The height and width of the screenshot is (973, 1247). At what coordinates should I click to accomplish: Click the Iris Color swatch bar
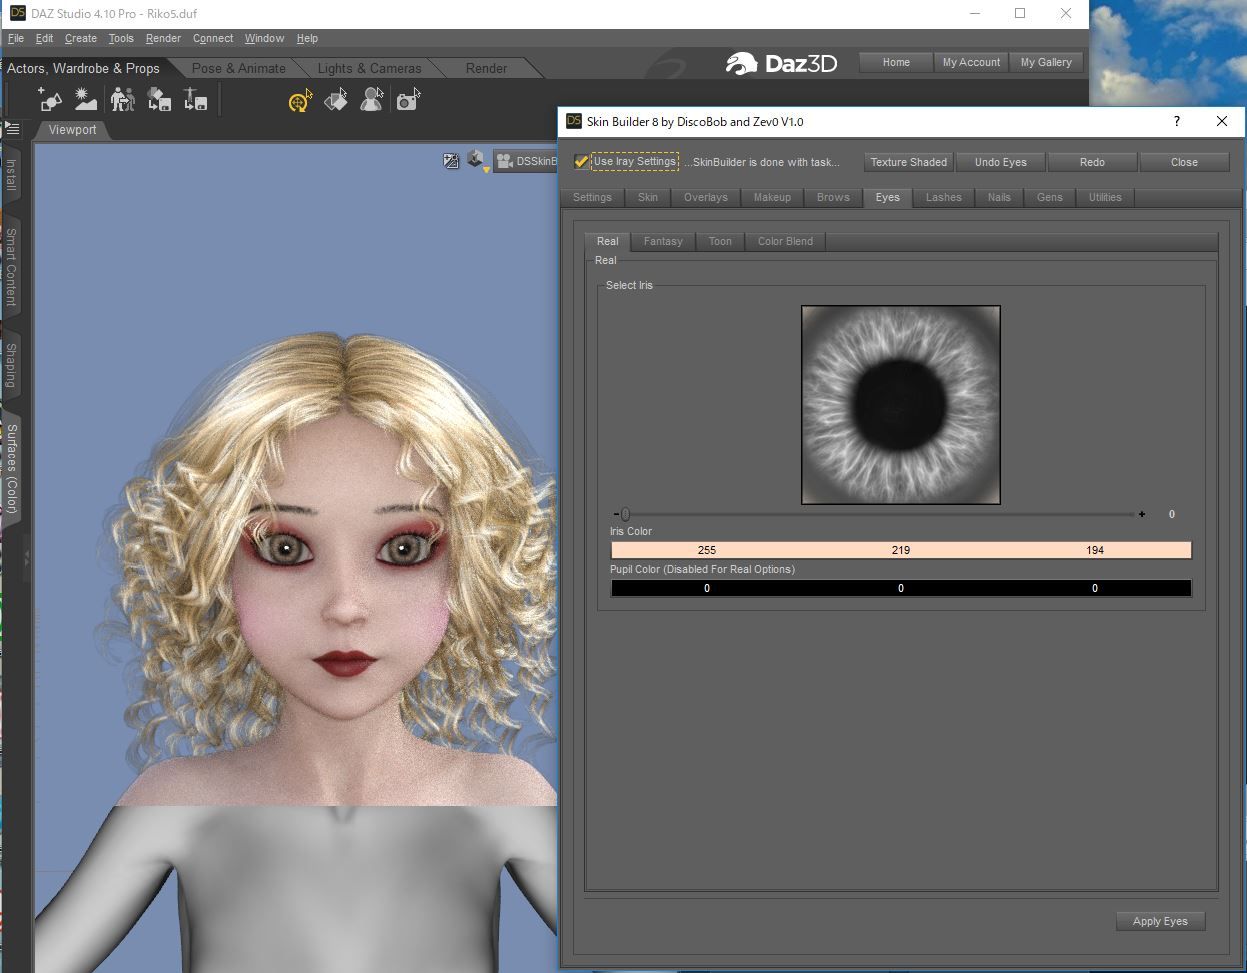[901, 550]
